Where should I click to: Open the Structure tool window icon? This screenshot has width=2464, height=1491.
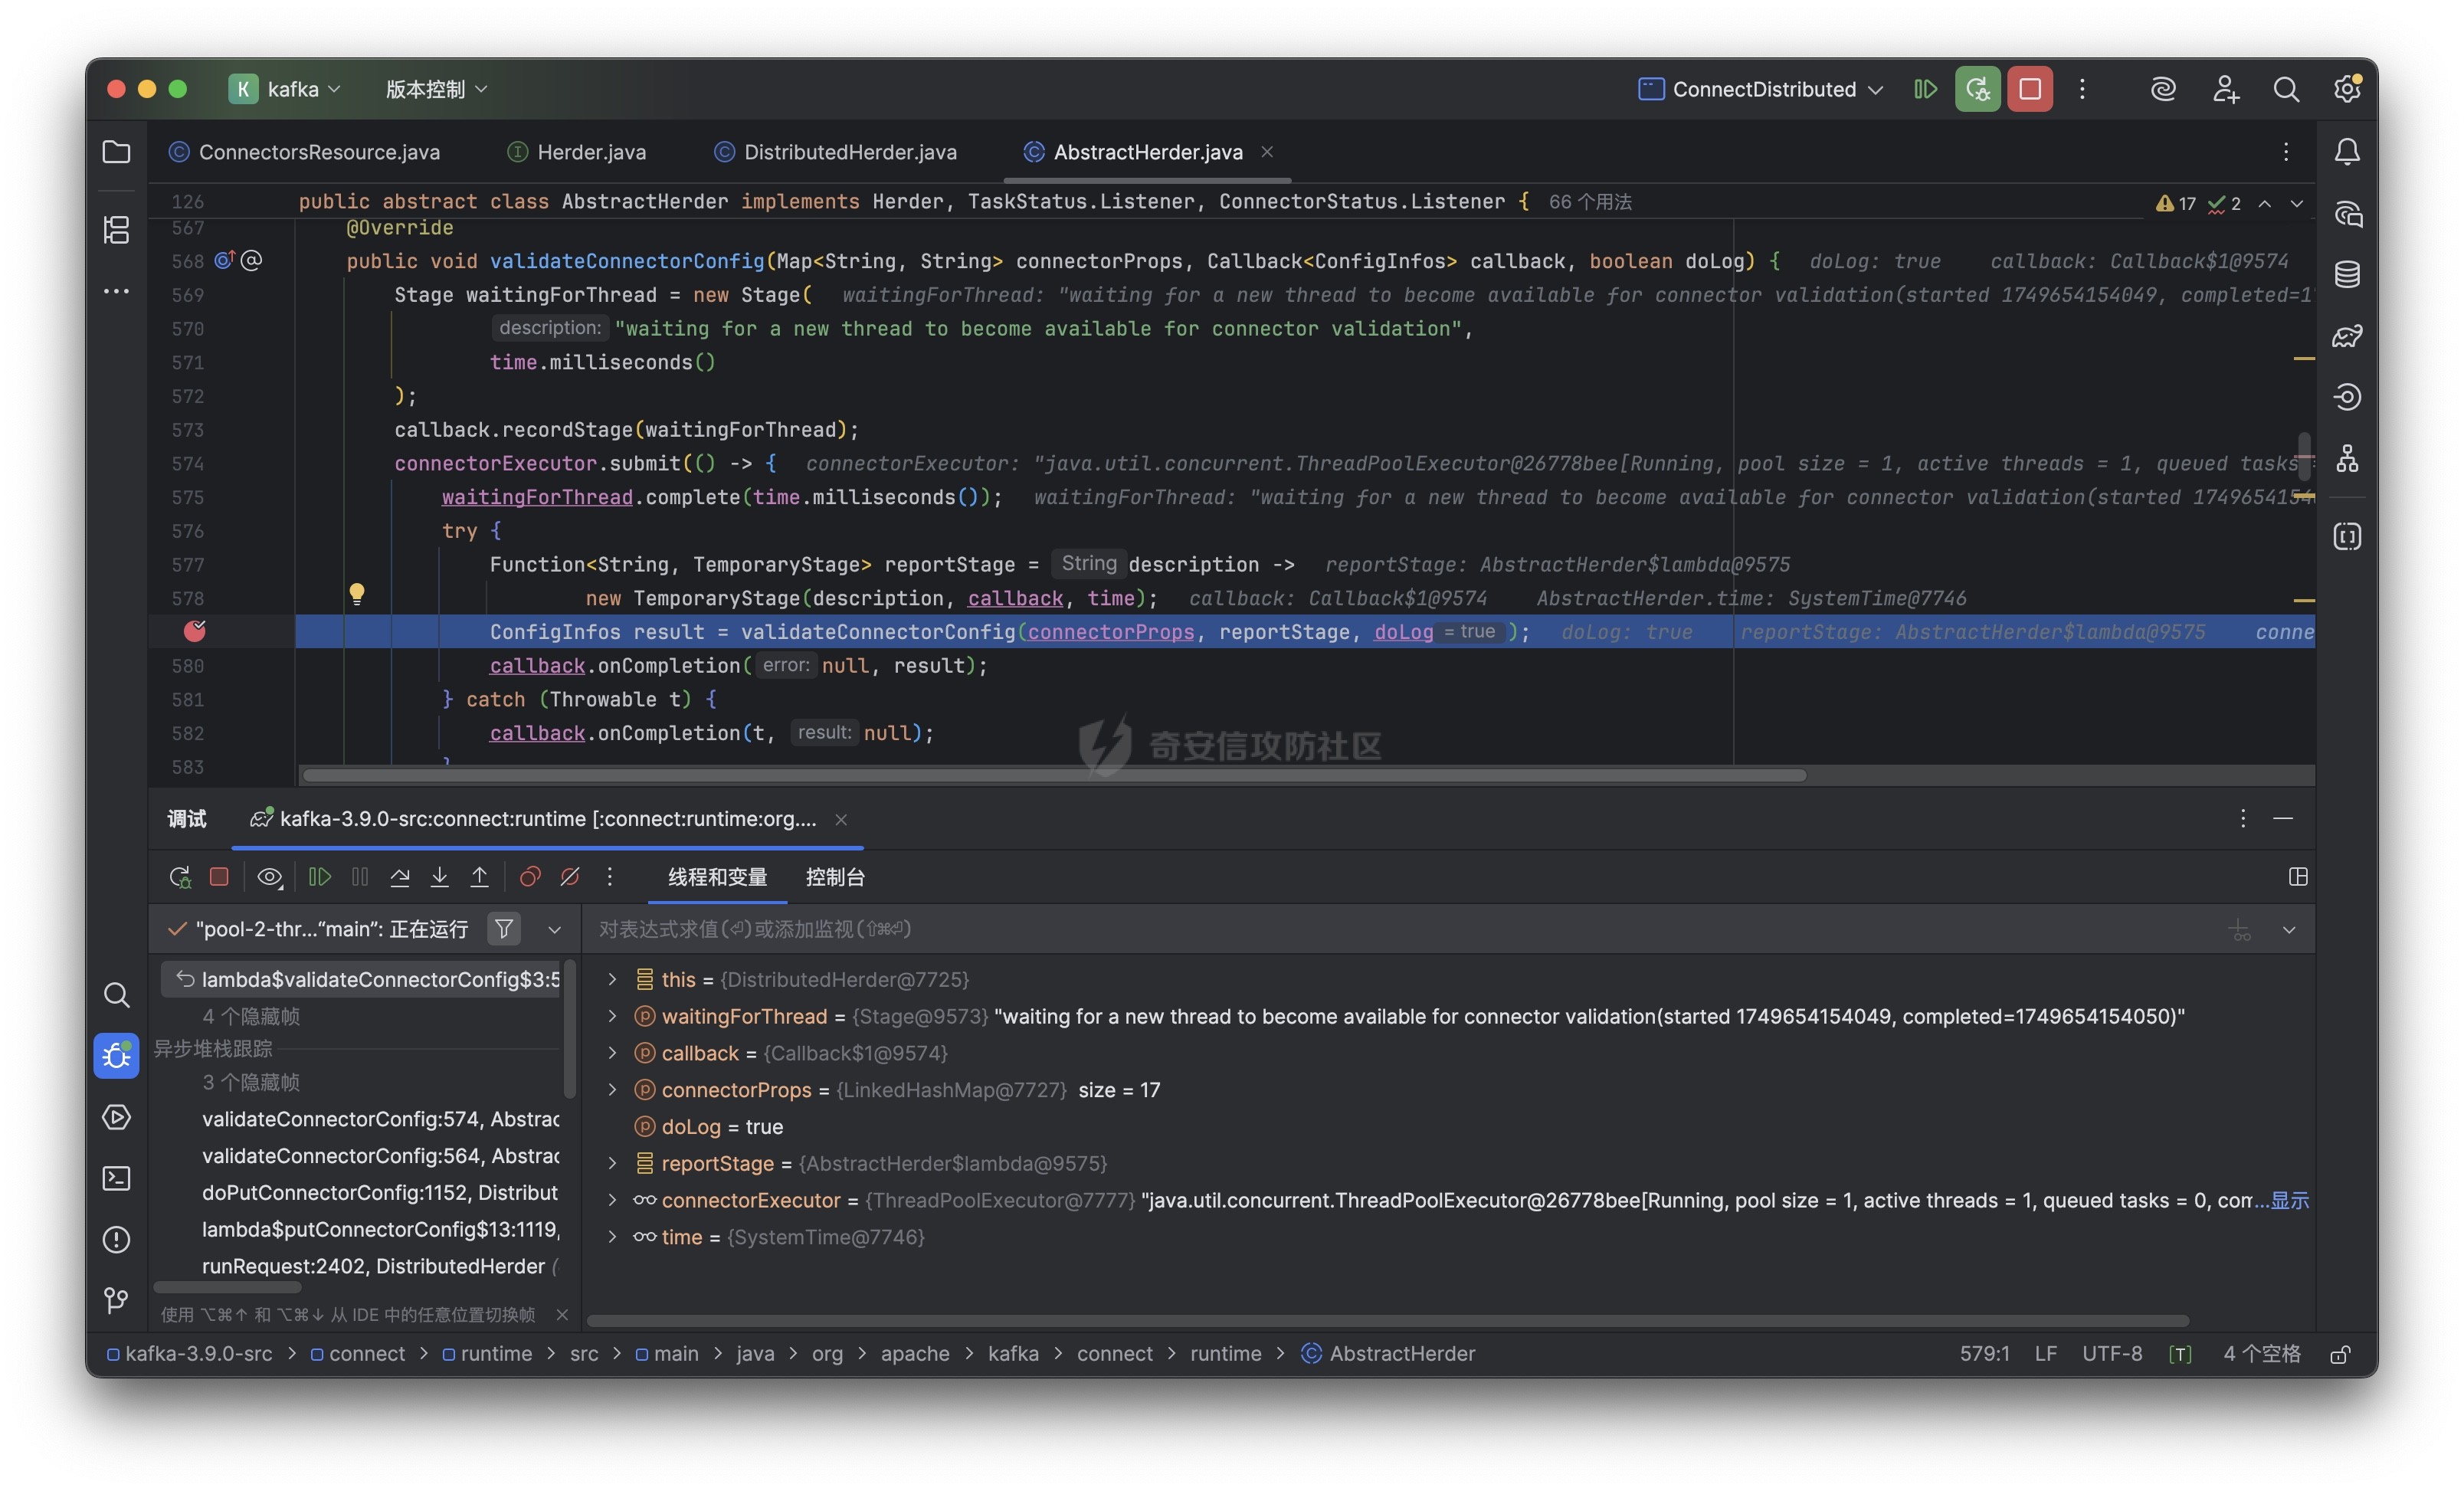[x=116, y=230]
